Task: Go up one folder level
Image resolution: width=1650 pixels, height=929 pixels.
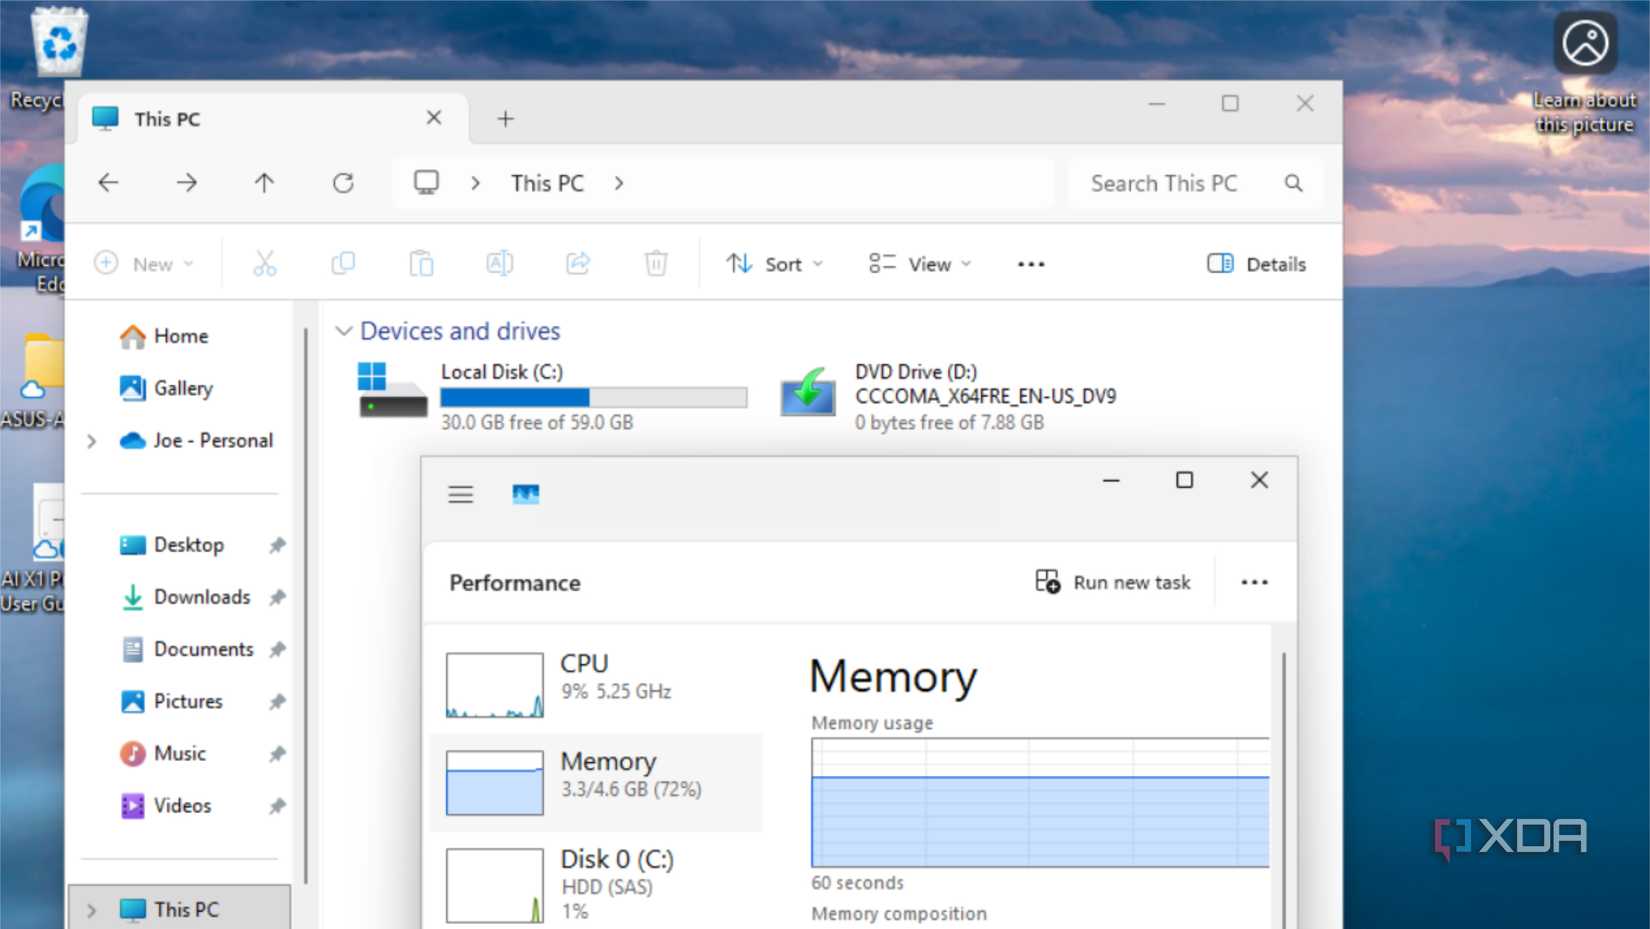Action: click(264, 183)
